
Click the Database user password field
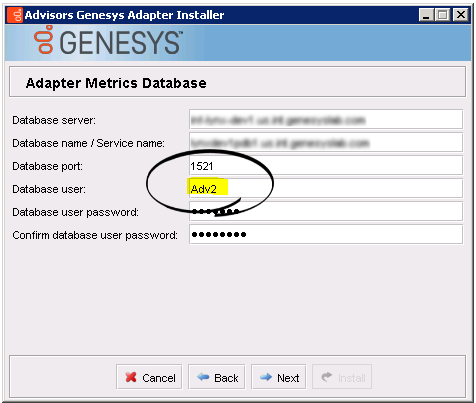pos(326,212)
